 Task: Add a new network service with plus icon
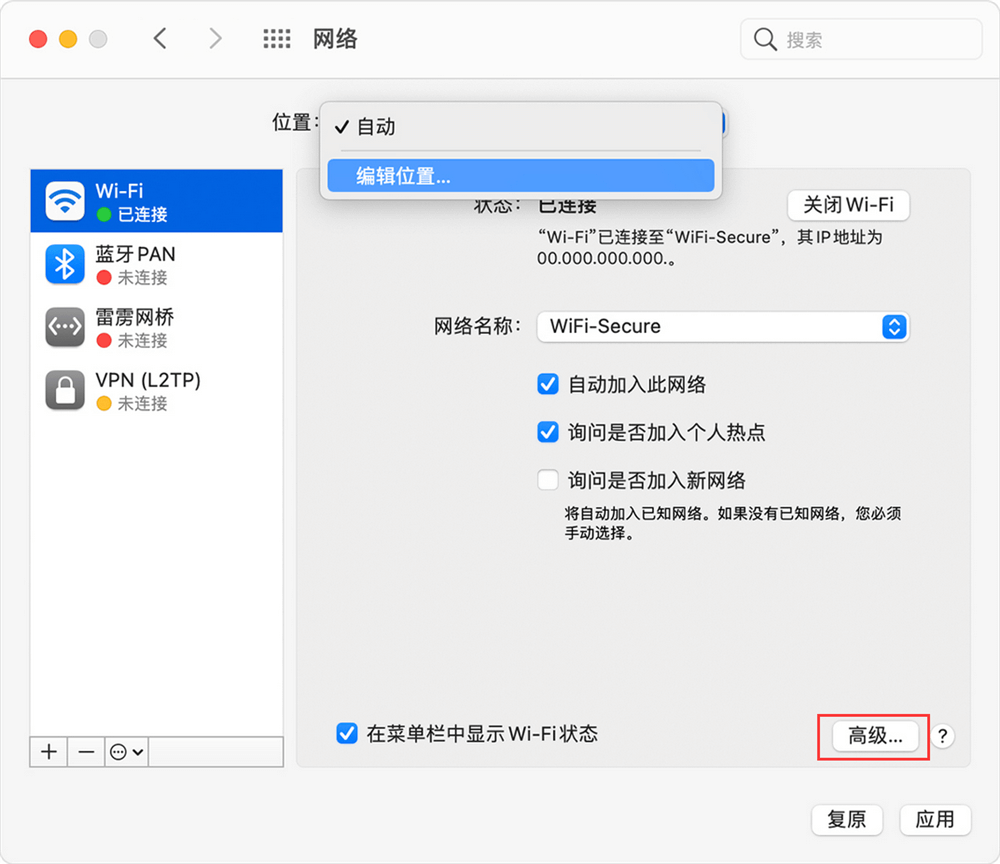47,751
